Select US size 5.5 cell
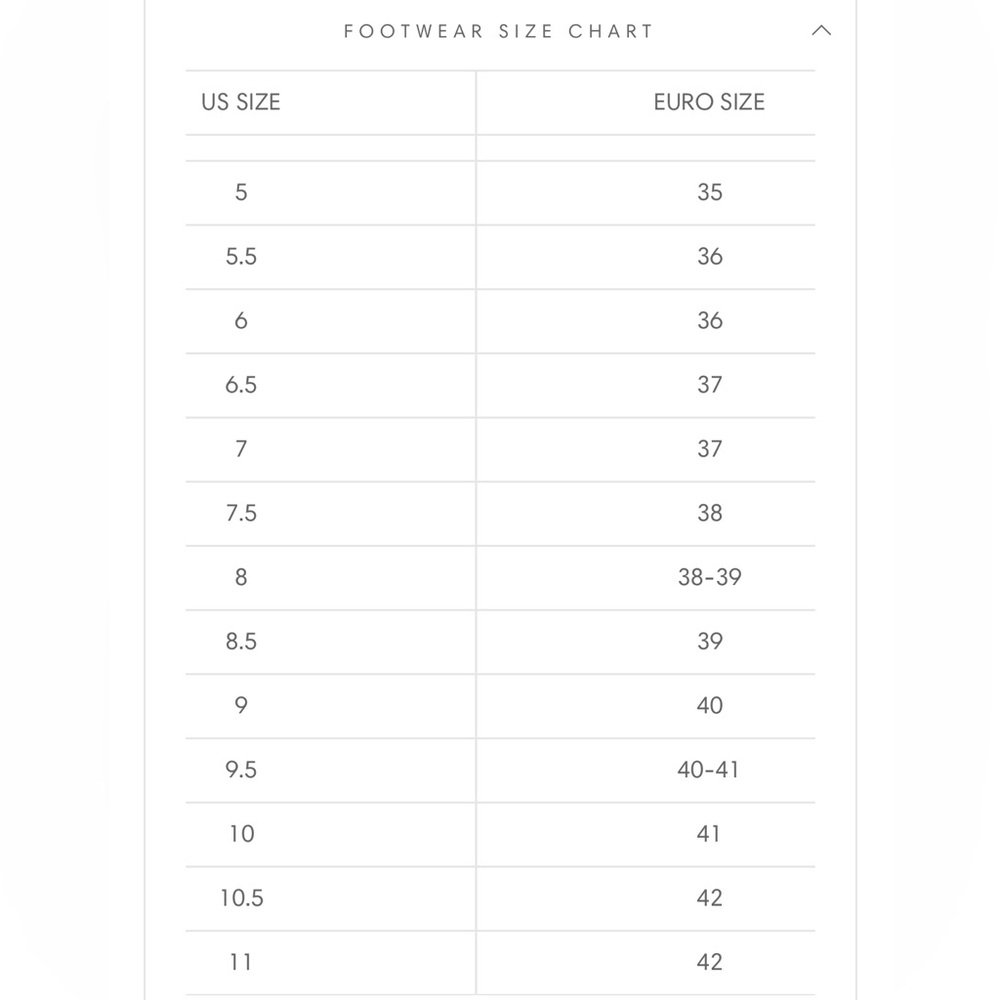The image size is (1000, 1000). 240,257
